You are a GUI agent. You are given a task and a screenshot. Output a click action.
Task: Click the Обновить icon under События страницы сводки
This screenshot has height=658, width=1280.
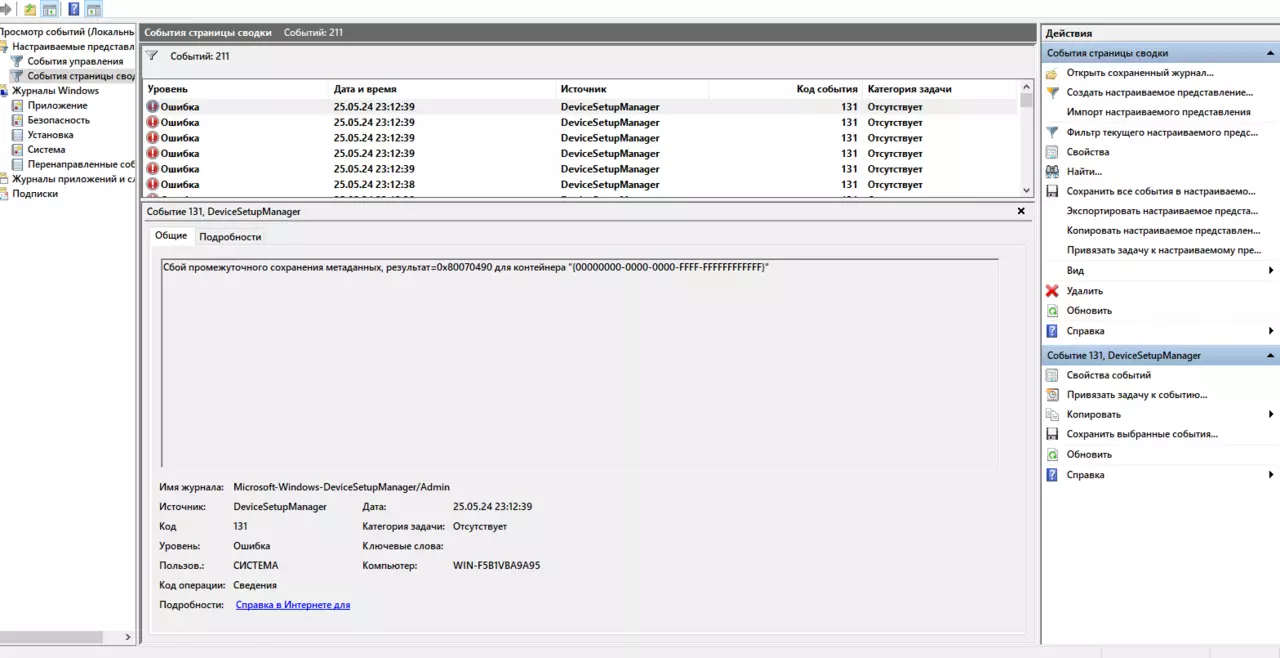pos(1052,310)
